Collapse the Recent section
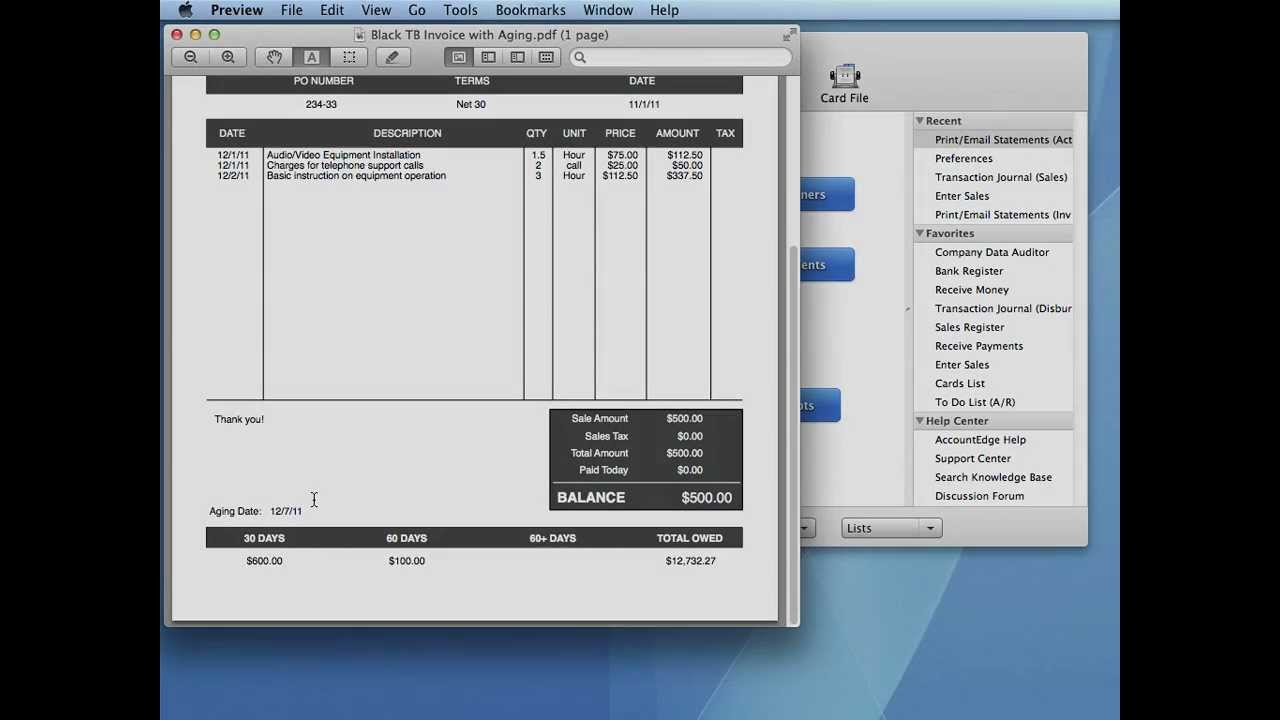The width and height of the screenshot is (1280, 720). click(x=919, y=121)
